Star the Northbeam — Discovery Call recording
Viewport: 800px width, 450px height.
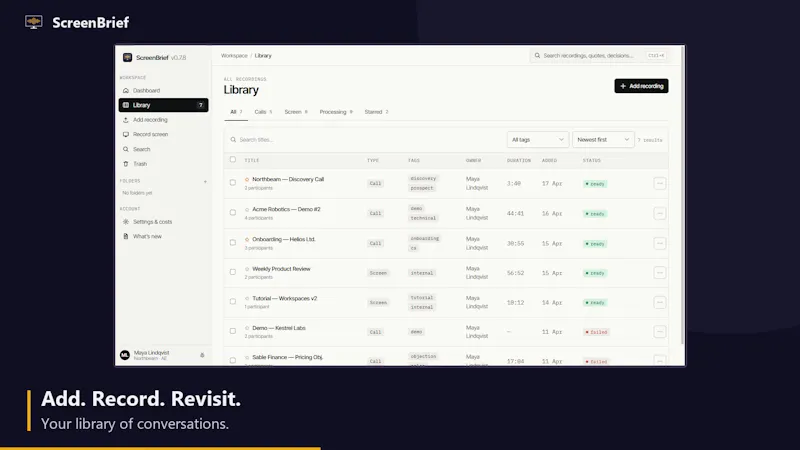[247, 180]
